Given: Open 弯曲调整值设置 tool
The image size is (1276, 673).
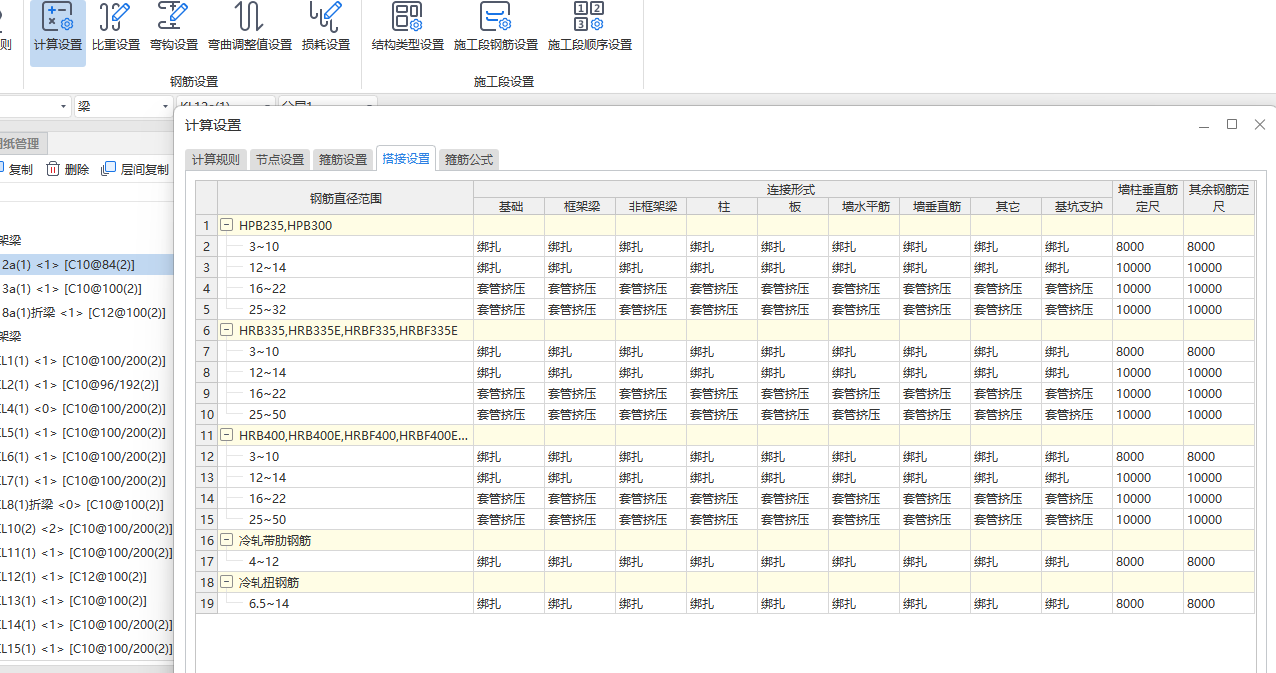Looking at the screenshot, I should click(250, 29).
